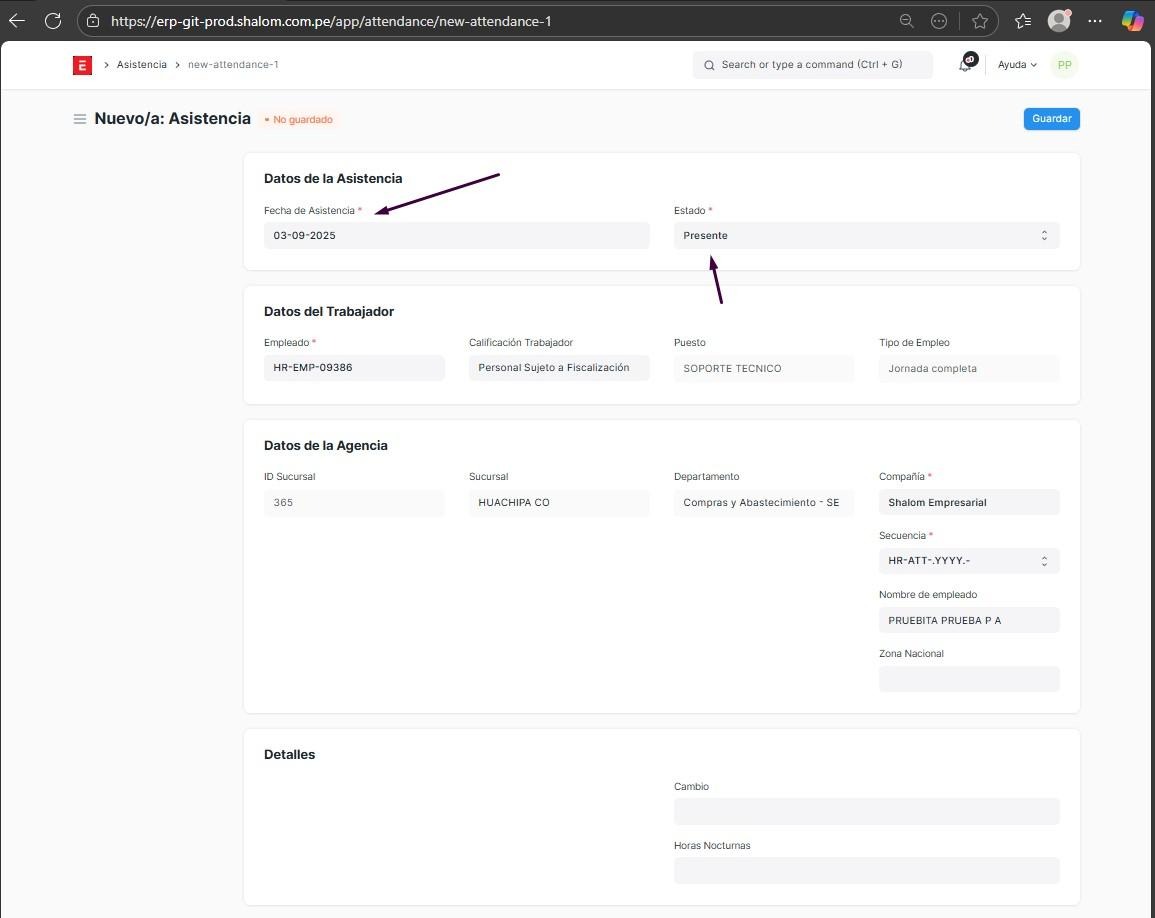Click the browser refresh icon
The width and height of the screenshot is (1155, 918).
pyautogui.click(x=53, y=21)
